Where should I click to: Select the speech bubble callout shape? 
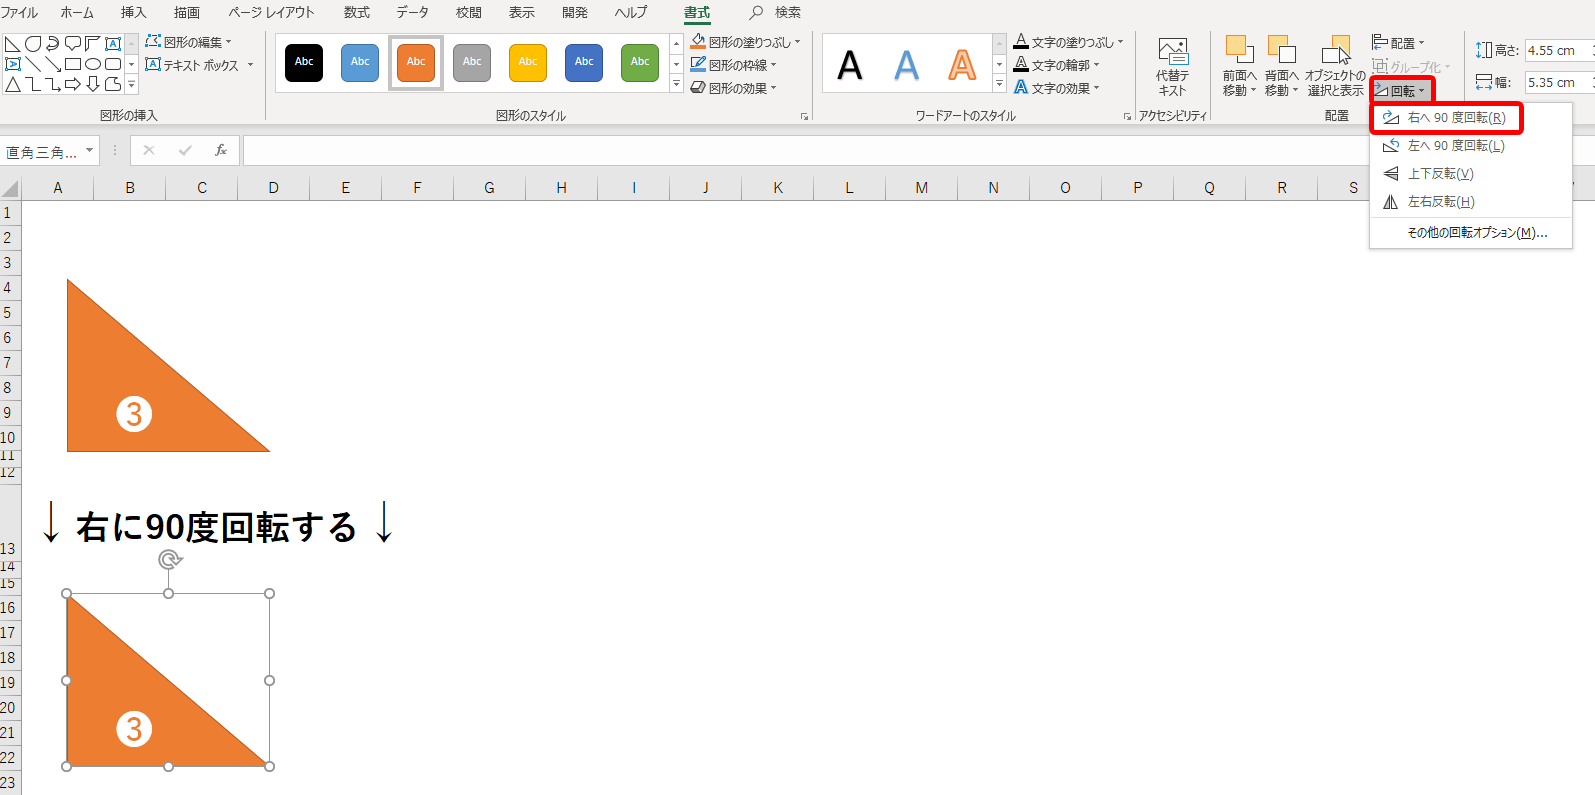click(x=73, y=44)
